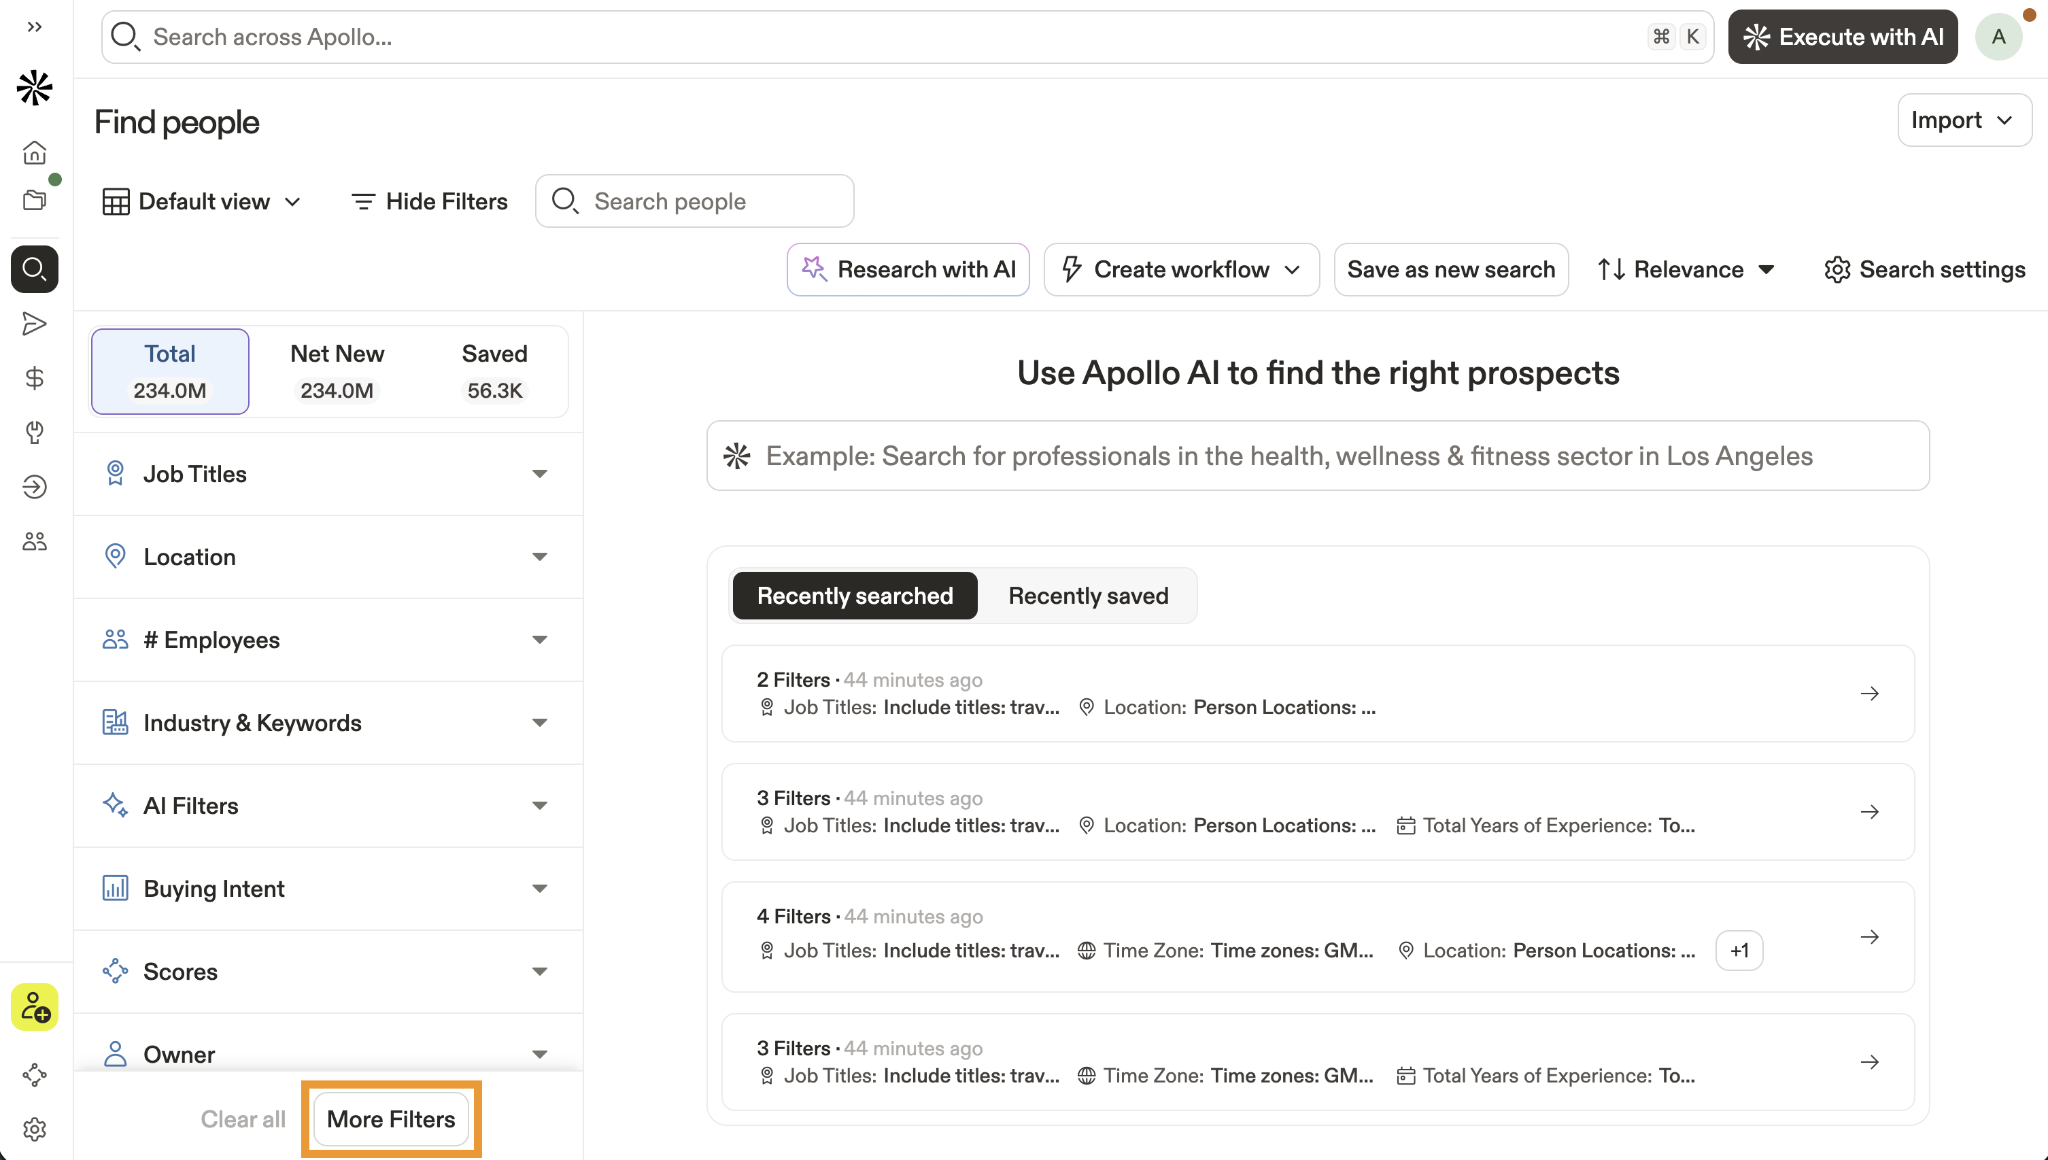The width and height of the screenshot is (2048, 1160).
Task: Click the Time Zone chip in last 3 Filters row
Action: 1225,1076
